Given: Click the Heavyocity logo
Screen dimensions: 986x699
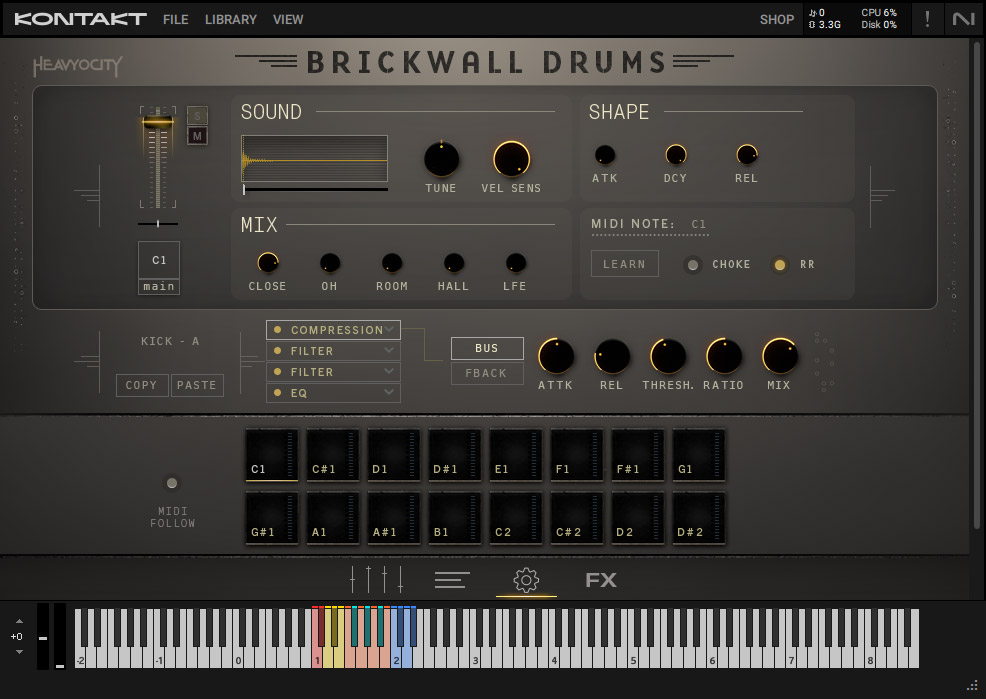Looking at the screenshot, I should pos(77,65).
